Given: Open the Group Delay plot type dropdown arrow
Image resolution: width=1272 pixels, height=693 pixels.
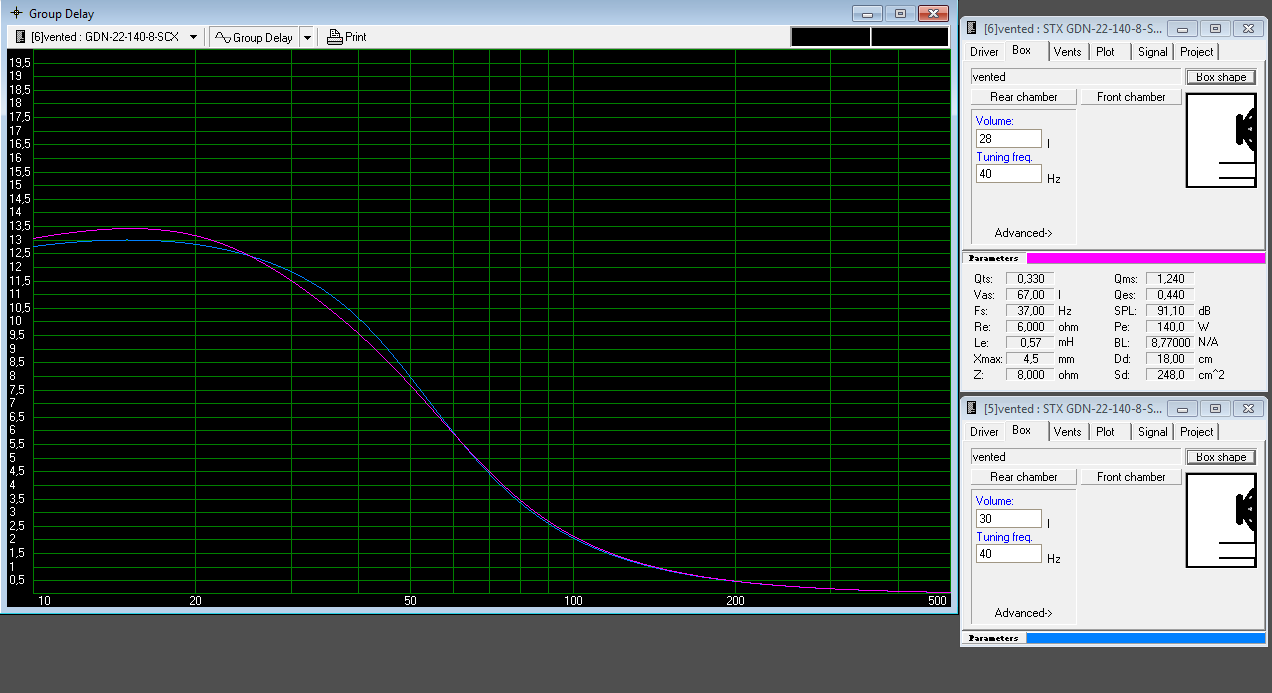Looking at the screenshot, I should [307, 37].
